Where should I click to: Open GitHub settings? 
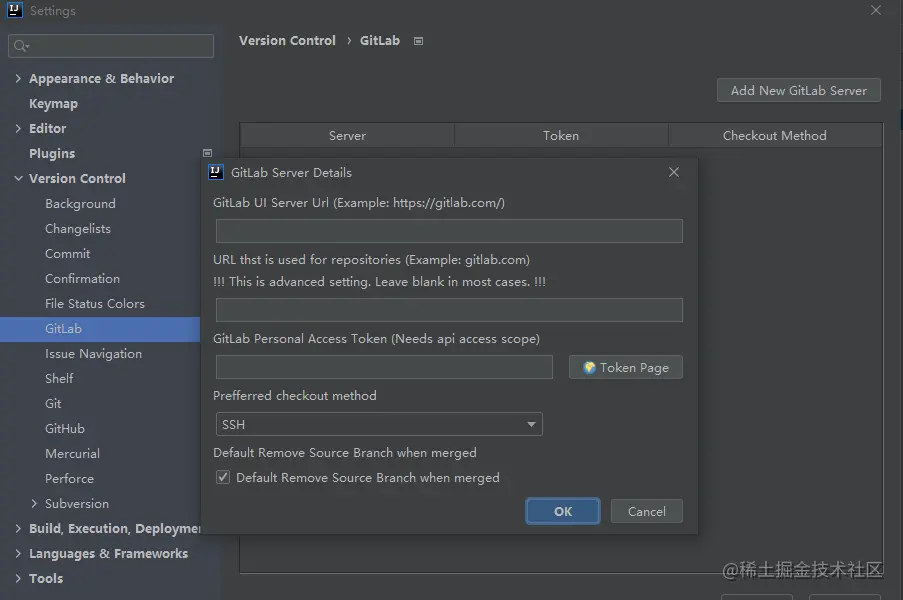[x=64, y=428]
